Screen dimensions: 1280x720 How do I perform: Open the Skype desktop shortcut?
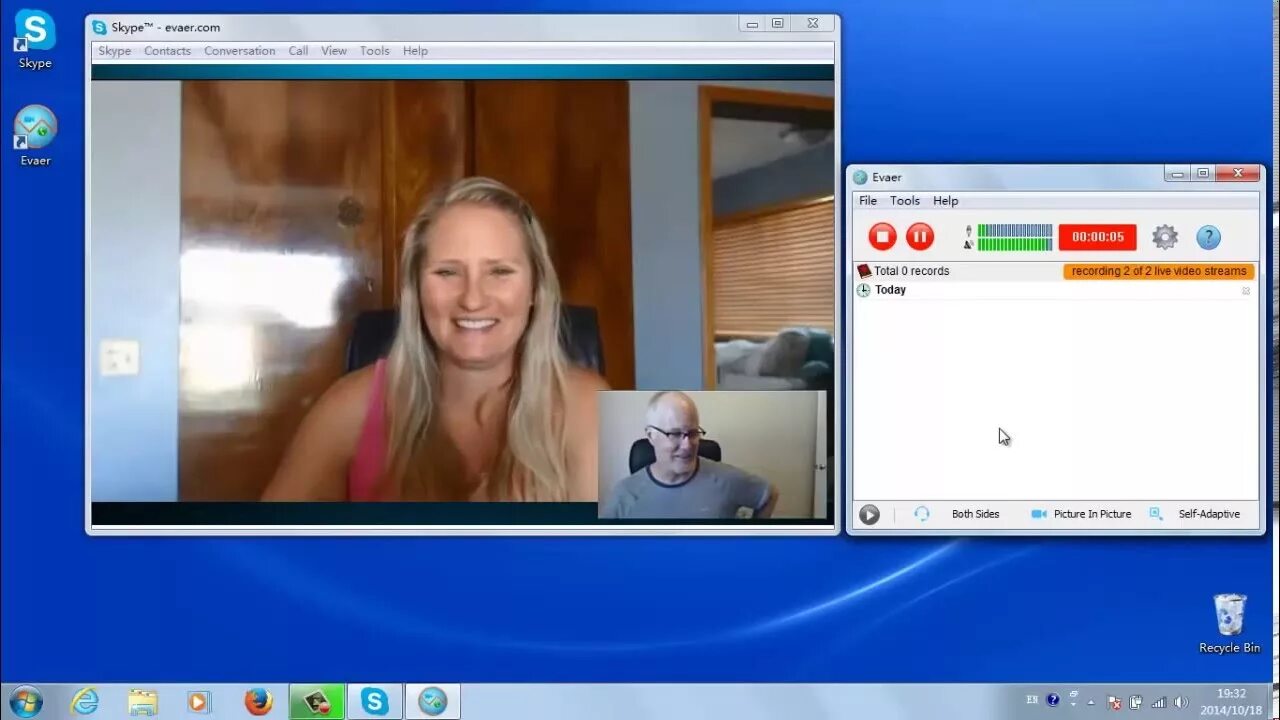35,39
